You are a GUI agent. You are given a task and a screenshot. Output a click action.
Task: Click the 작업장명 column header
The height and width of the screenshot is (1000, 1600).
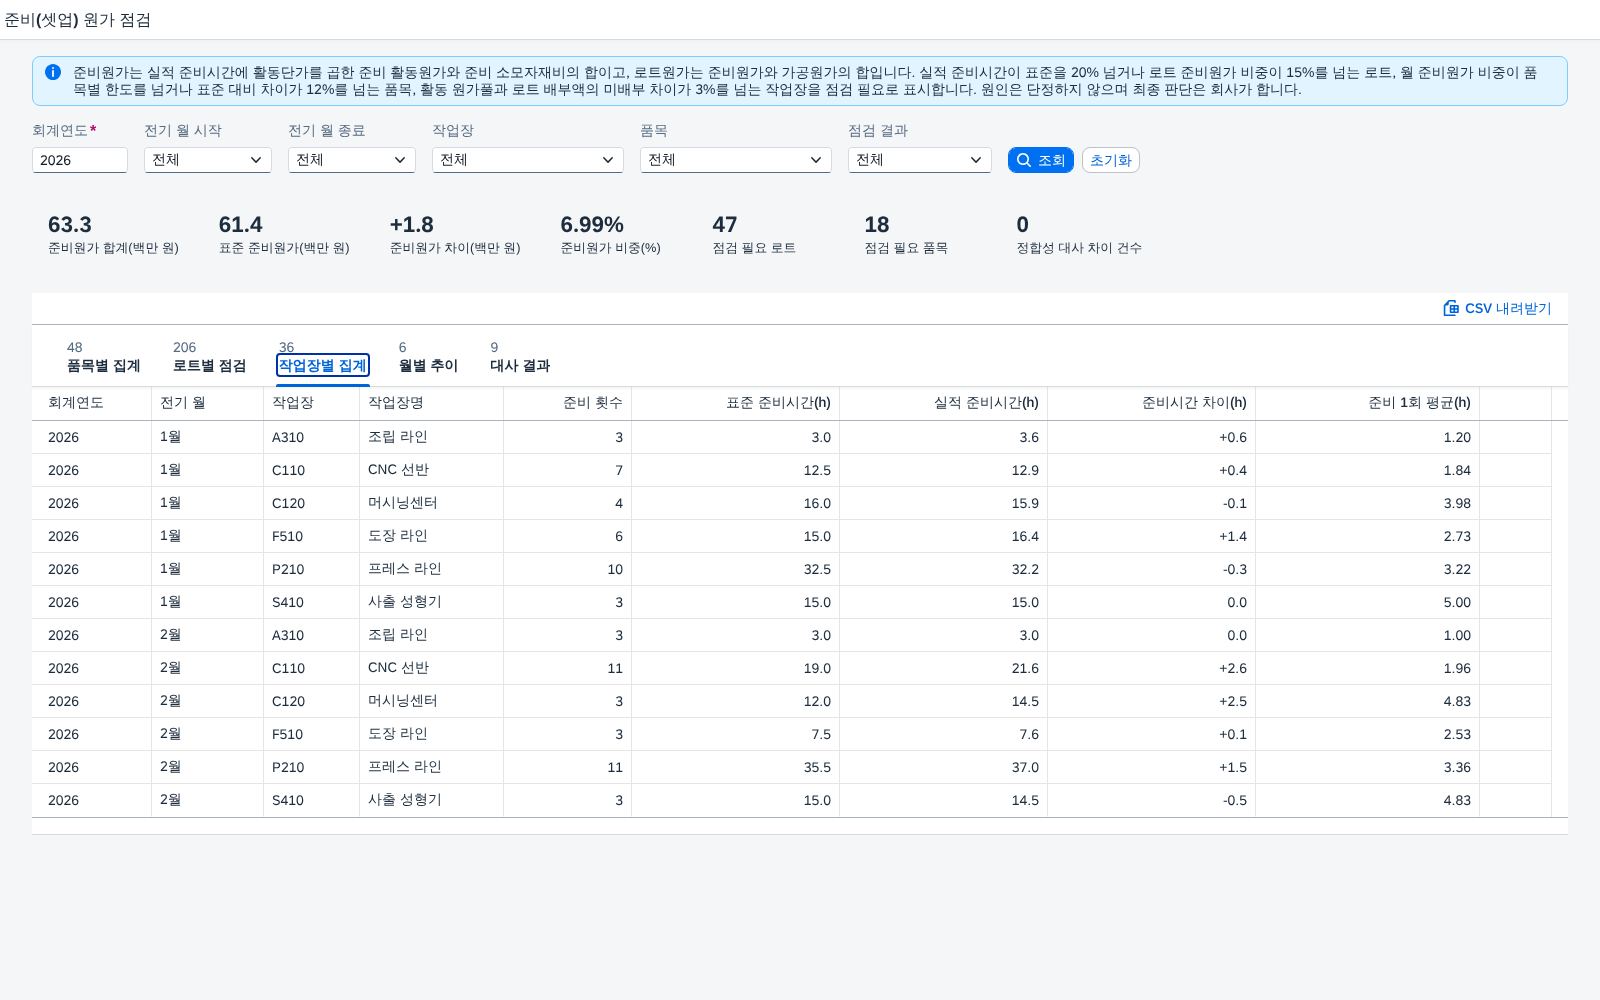click(x=432, y=403)
